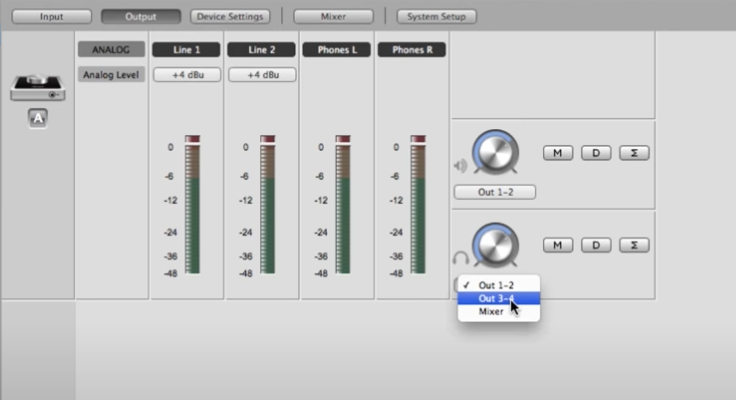Open the System Setup tab
The height and width of the screenshot is (400, 736).
click(x=437, y=16)
